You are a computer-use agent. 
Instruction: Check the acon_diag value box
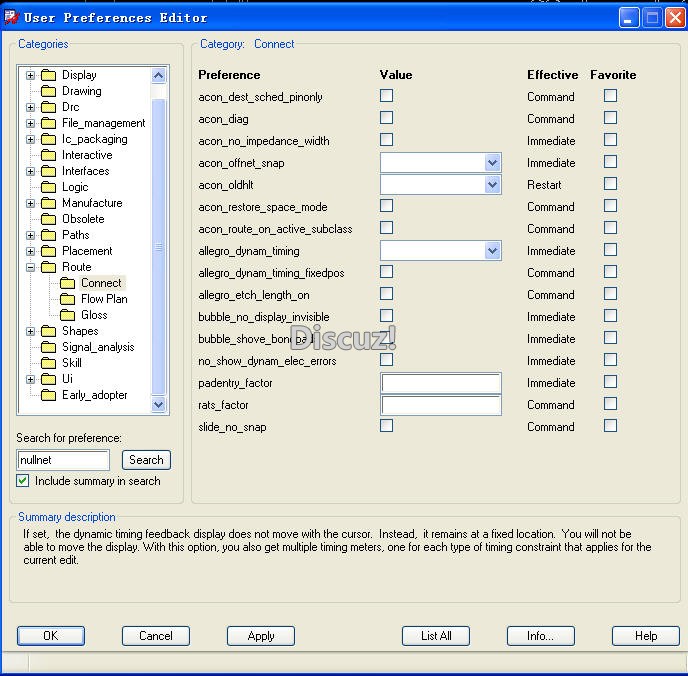(x=386, y=118)
